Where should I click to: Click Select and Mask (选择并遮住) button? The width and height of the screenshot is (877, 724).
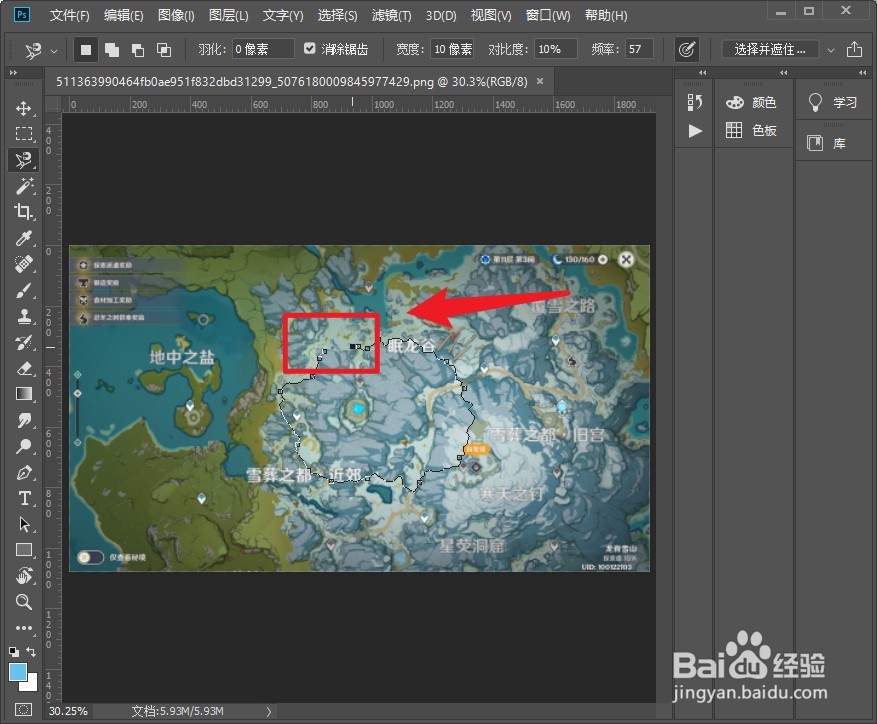[770, 49]
